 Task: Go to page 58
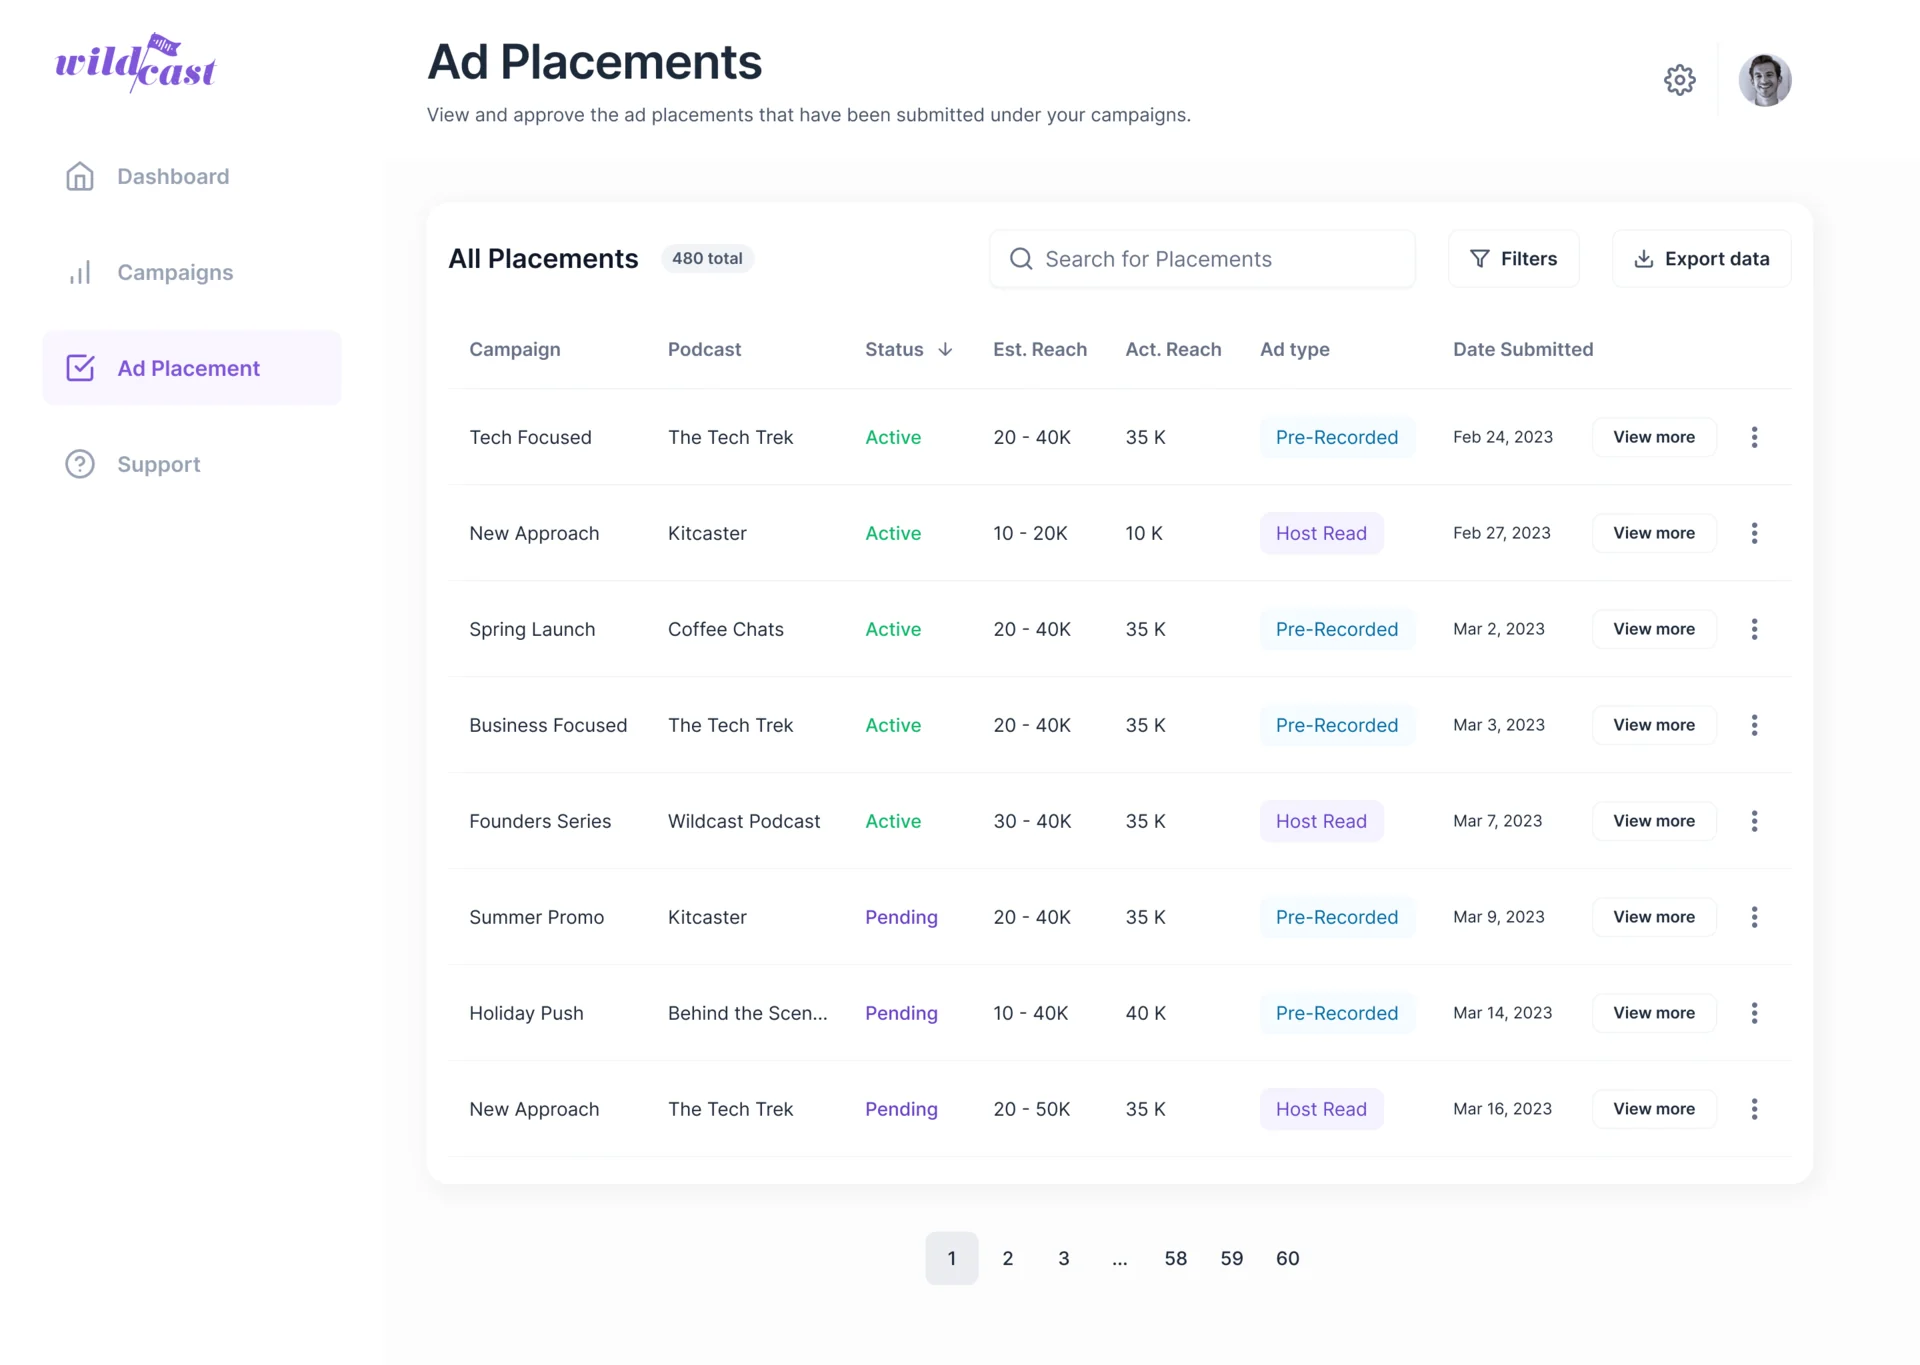(x=1176, y=1258)
